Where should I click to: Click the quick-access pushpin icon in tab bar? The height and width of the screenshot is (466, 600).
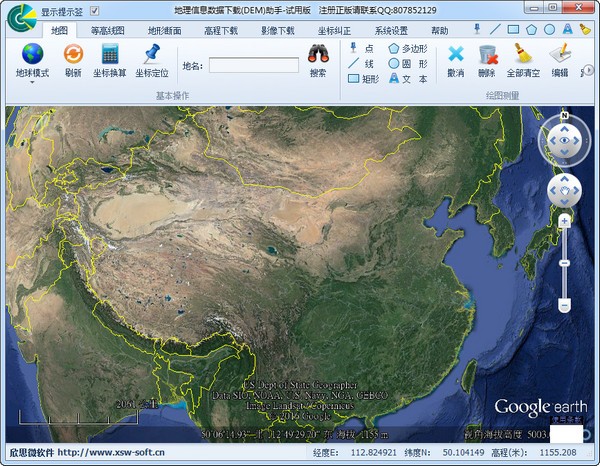tap(477, 29)
